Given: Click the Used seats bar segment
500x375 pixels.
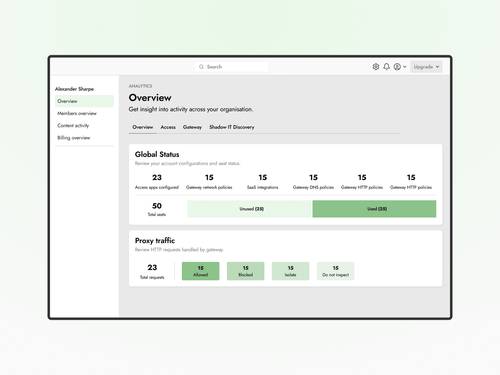Looking at the screenshot, I should [x=374, y=209].
